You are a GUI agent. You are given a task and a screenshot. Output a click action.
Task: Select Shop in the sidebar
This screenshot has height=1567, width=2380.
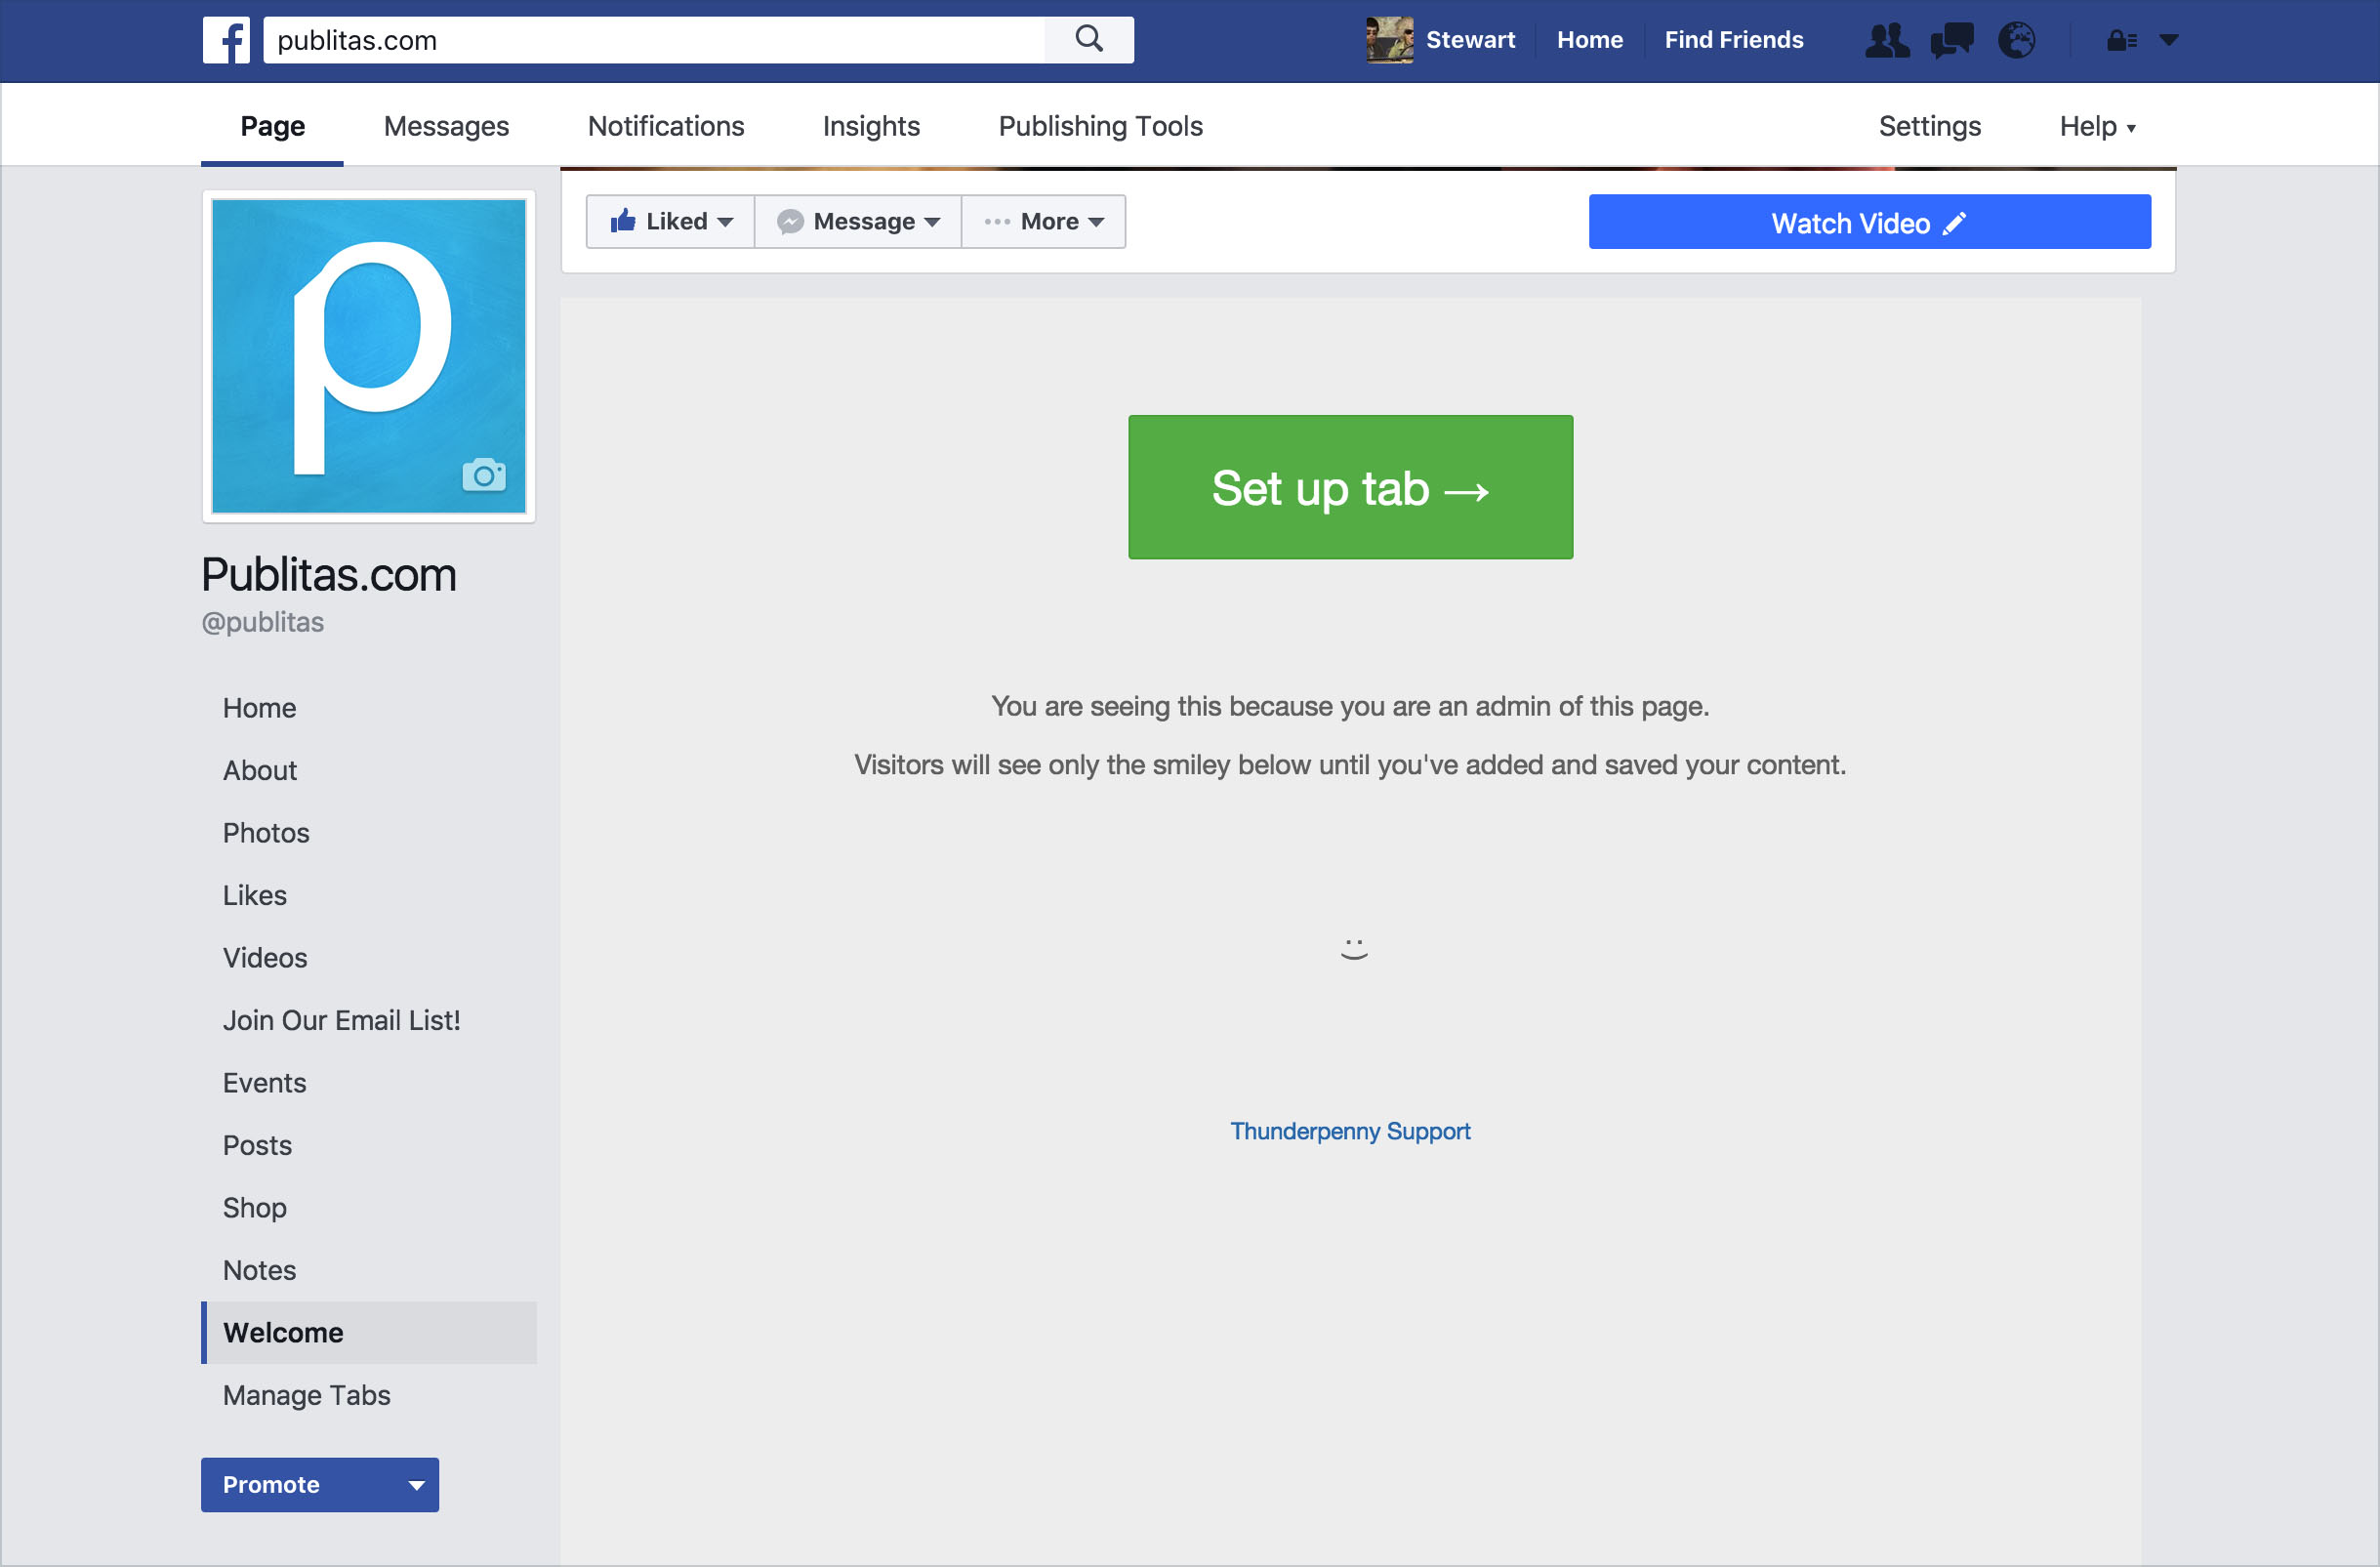coord(255,1208)
